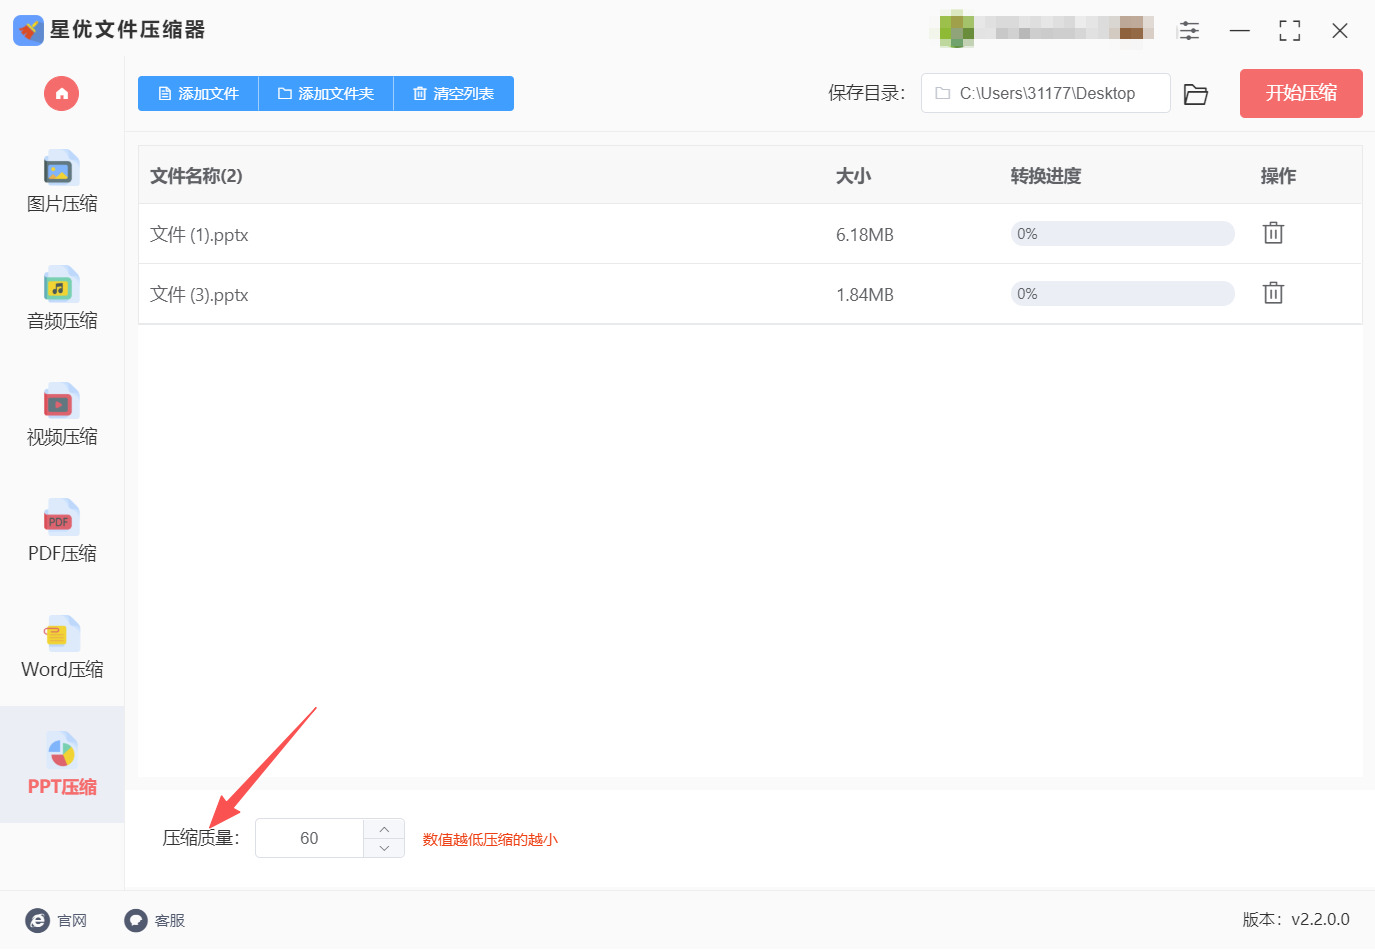Click the 1.84MB size cell

tap(865, 295)
